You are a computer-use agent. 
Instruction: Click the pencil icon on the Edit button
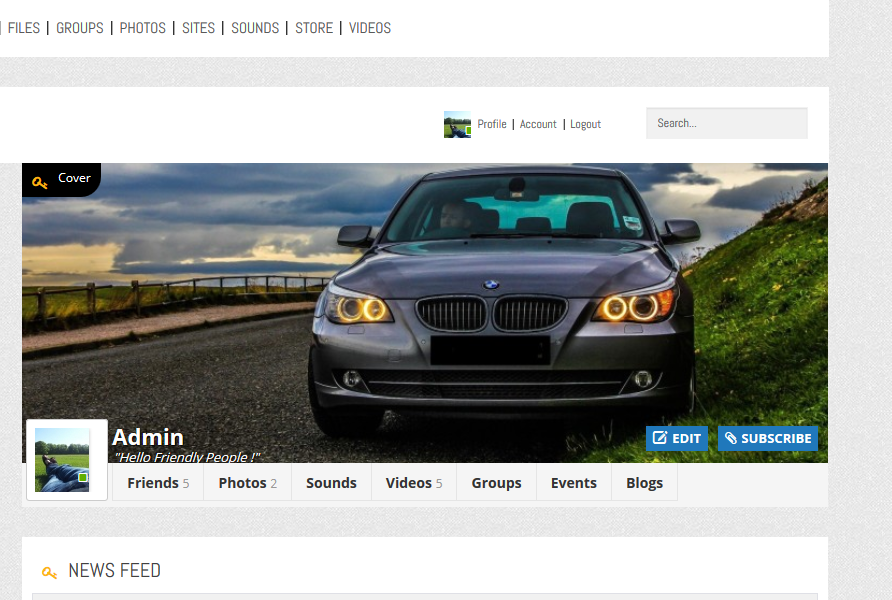pos(660,437)
